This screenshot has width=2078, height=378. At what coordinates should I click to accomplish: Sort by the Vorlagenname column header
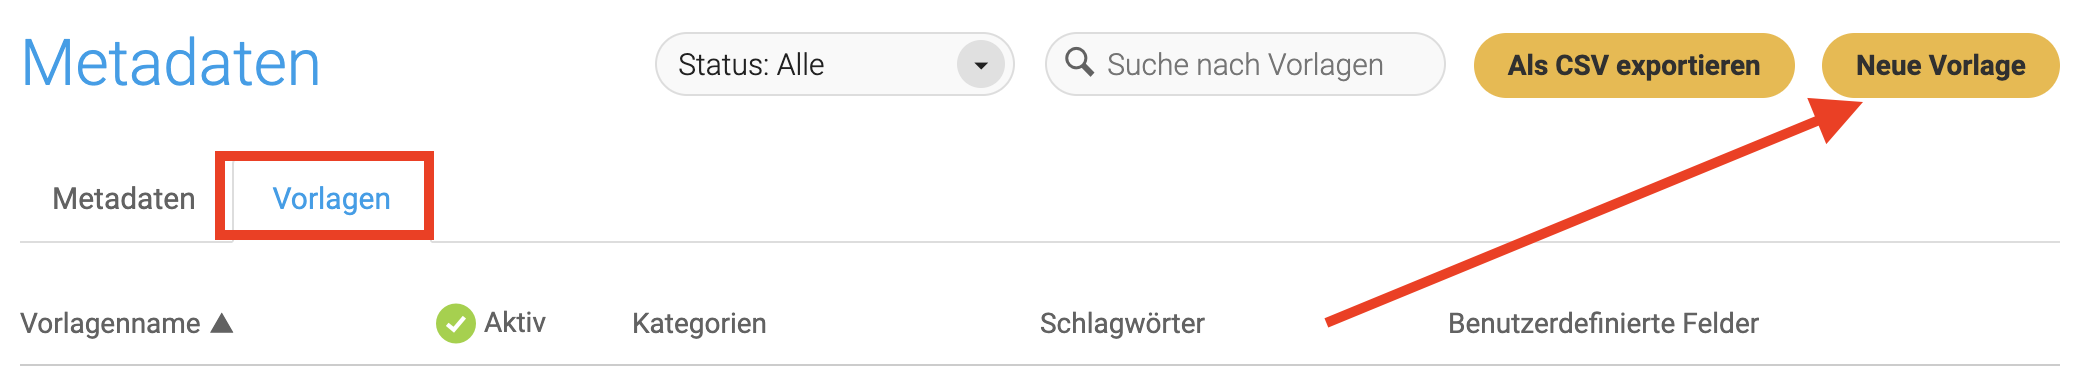[111, 323]
